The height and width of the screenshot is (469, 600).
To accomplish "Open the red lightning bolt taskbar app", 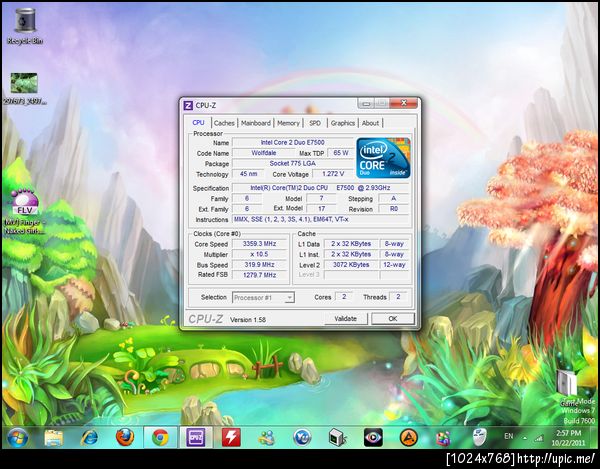I will (231, 438).
